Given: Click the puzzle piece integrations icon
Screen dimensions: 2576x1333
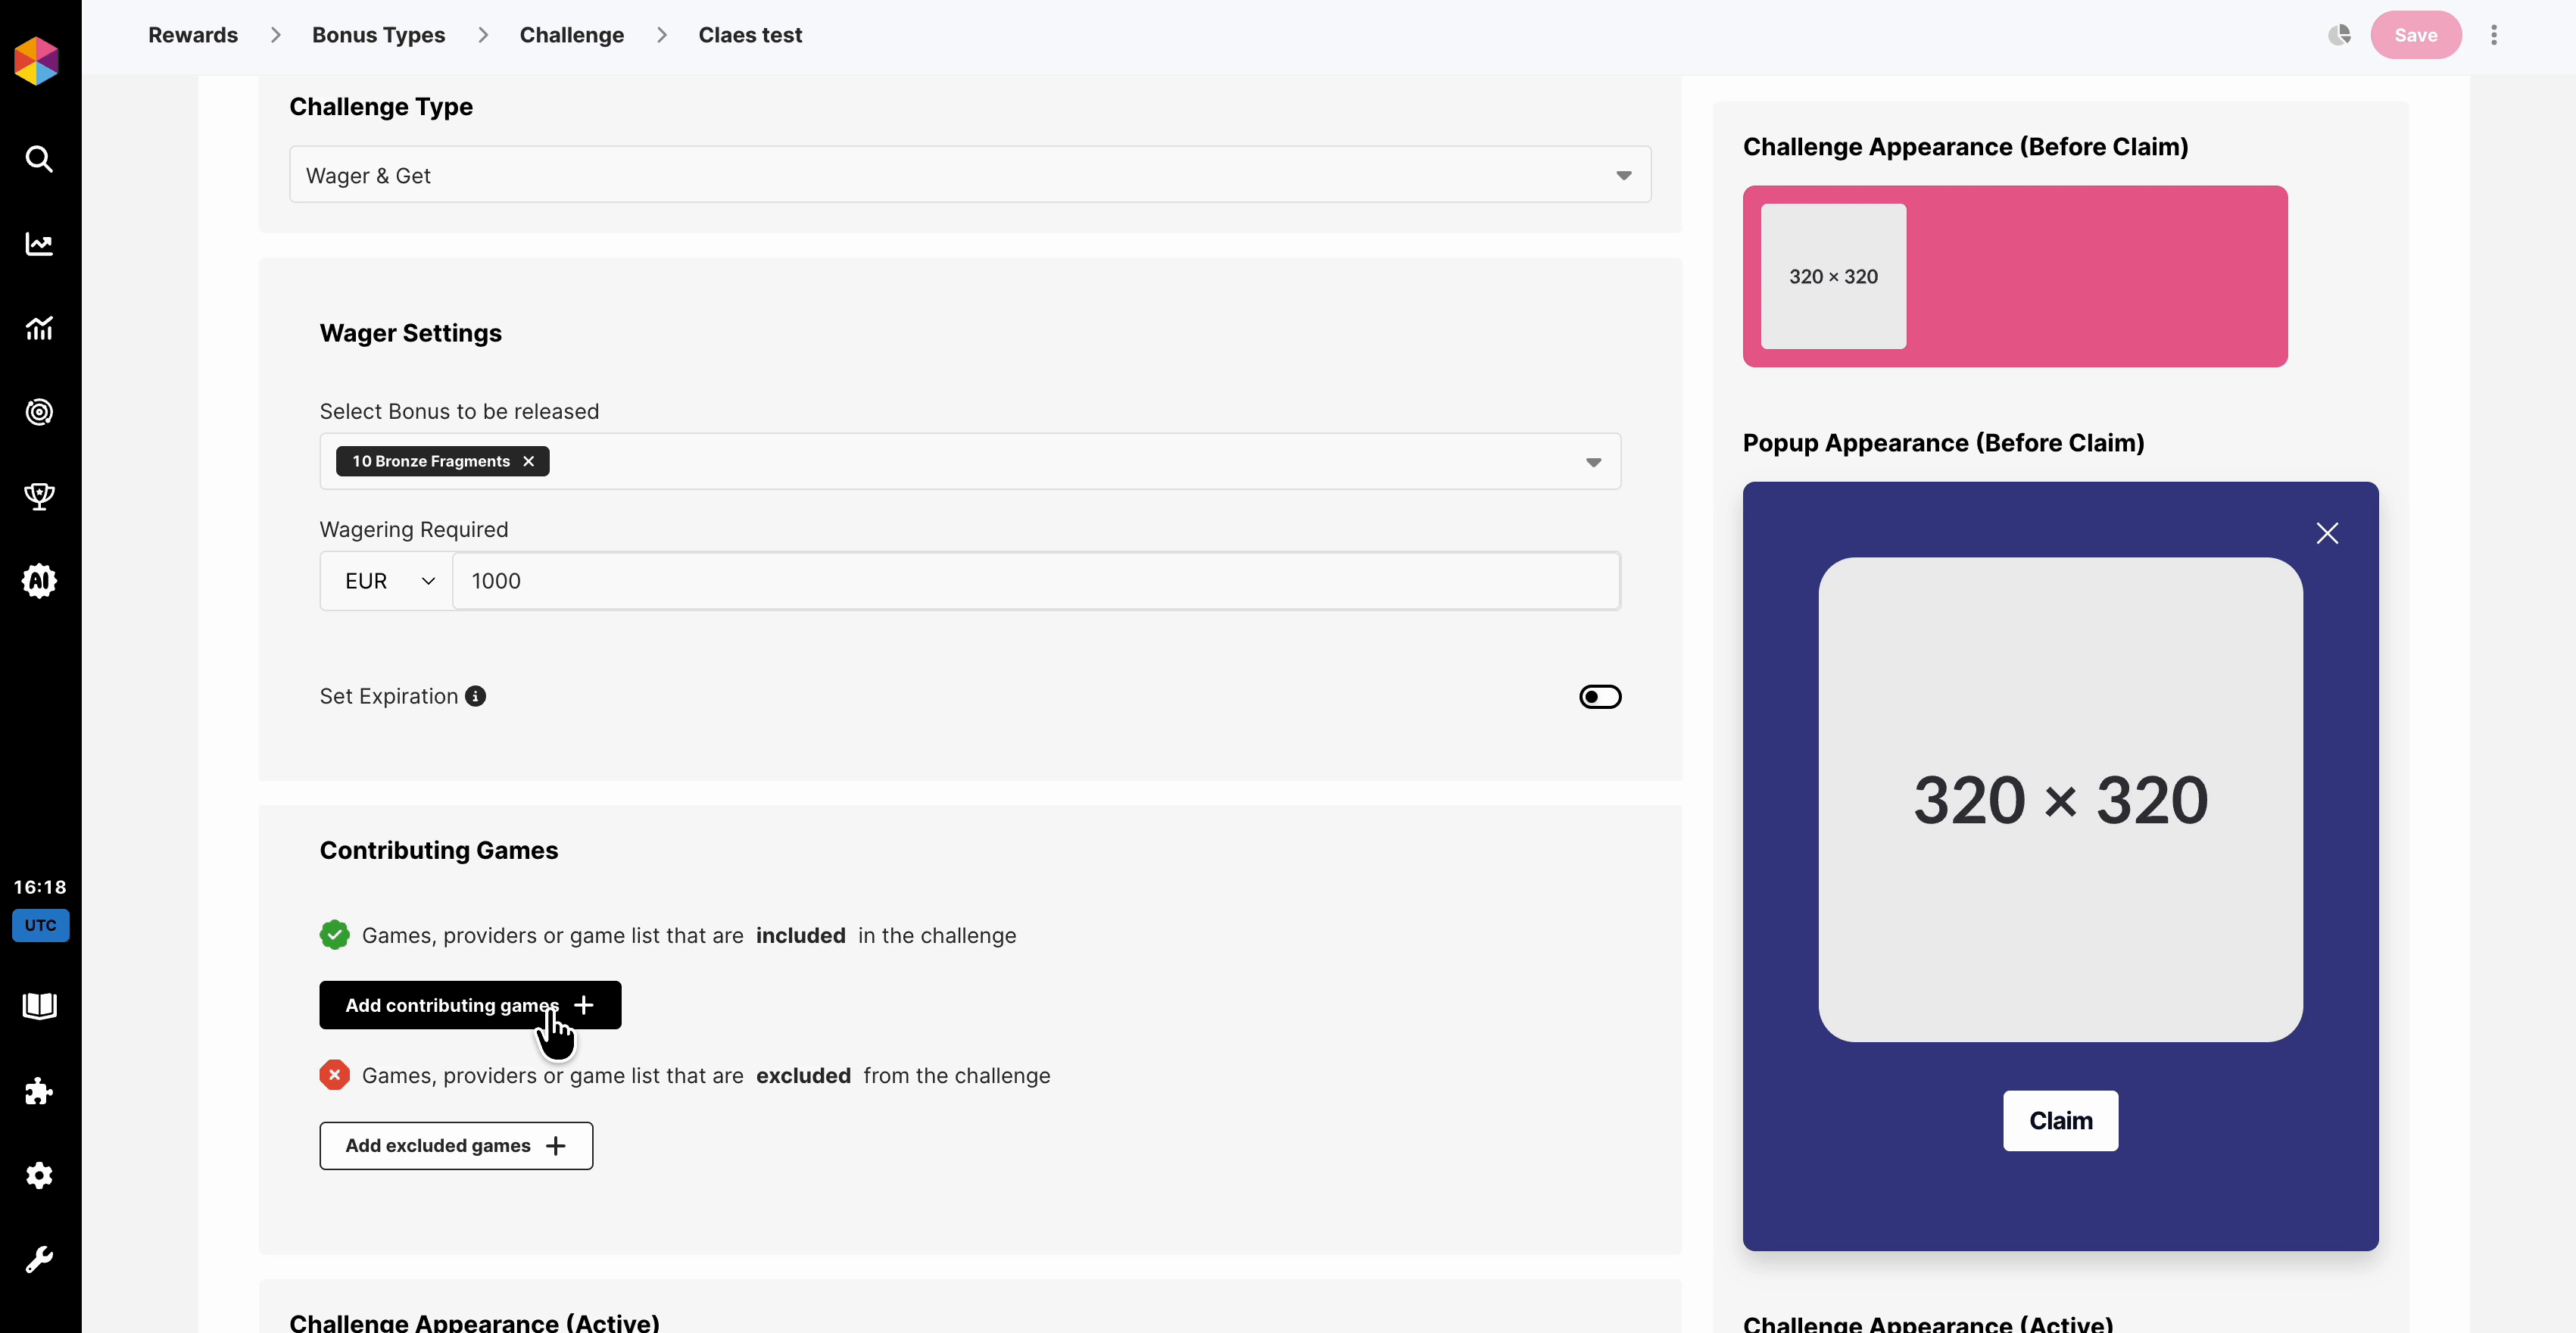Looking at the screenshot, I should 39,1091.
